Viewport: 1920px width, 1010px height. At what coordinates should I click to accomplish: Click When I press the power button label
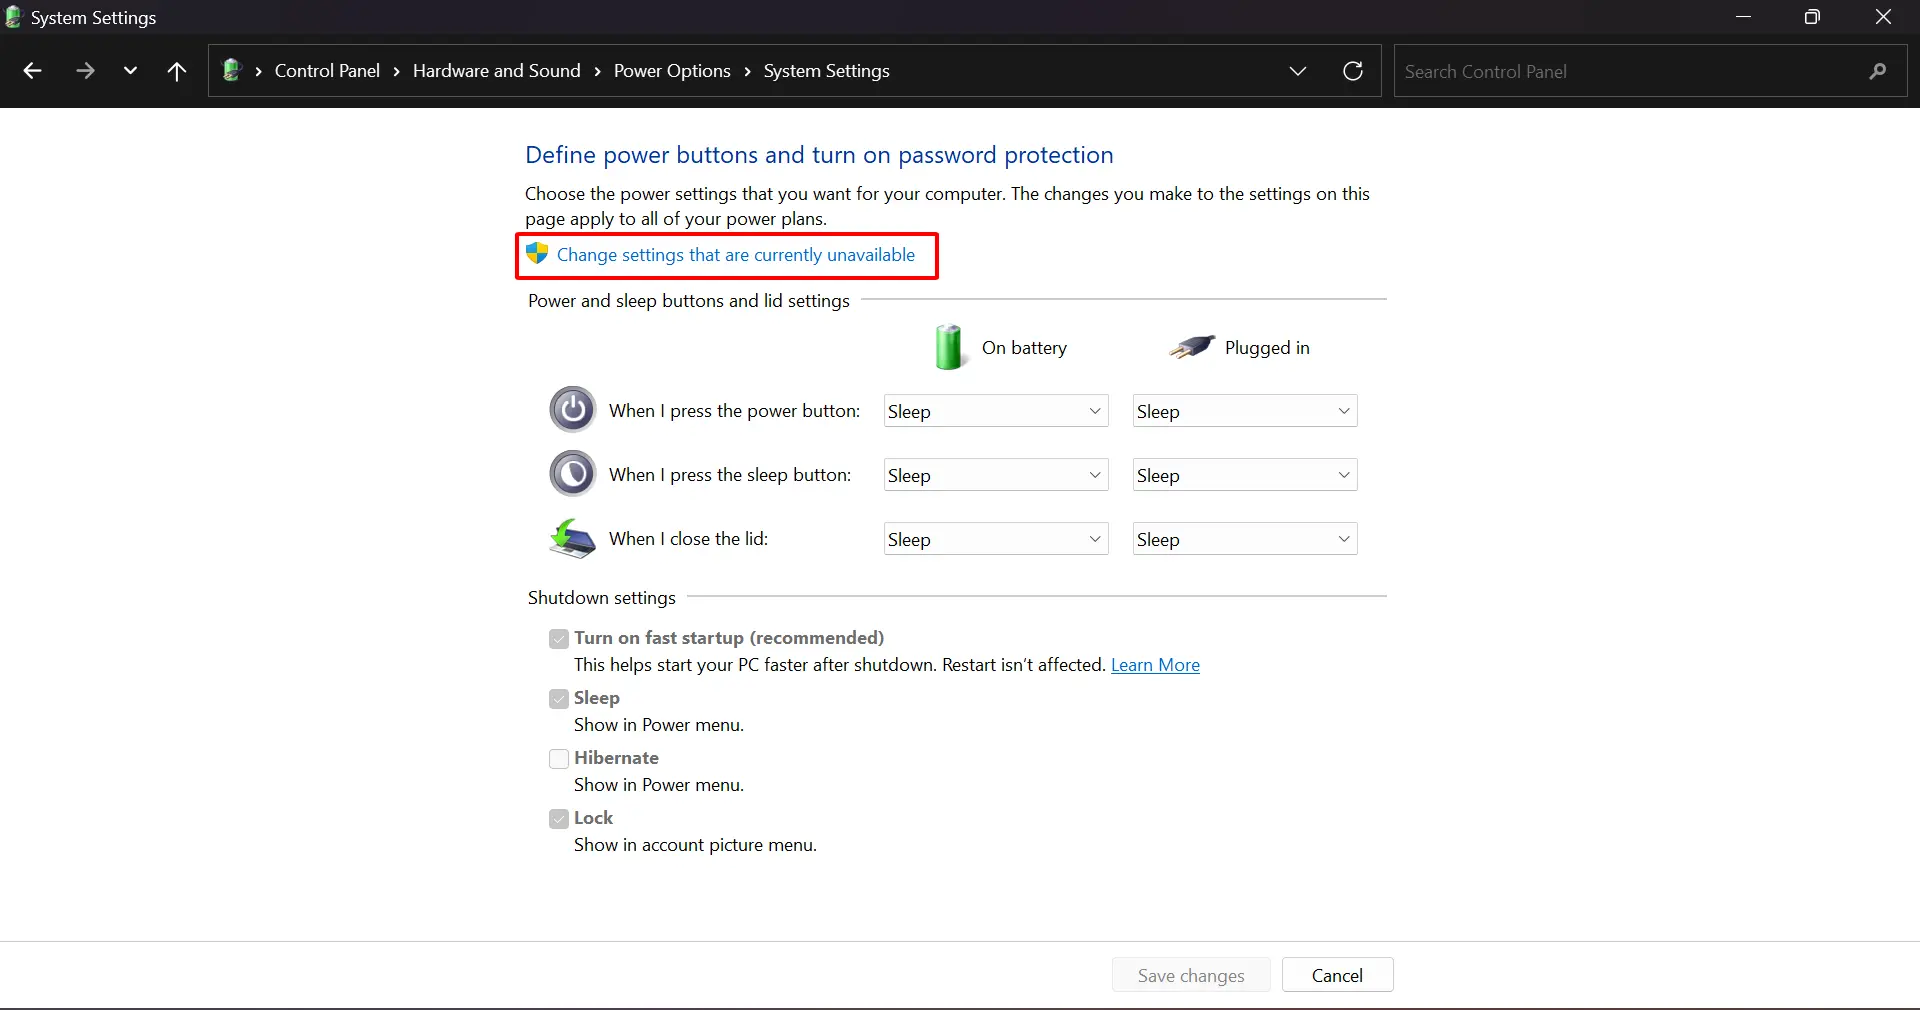tap(735, 411)
